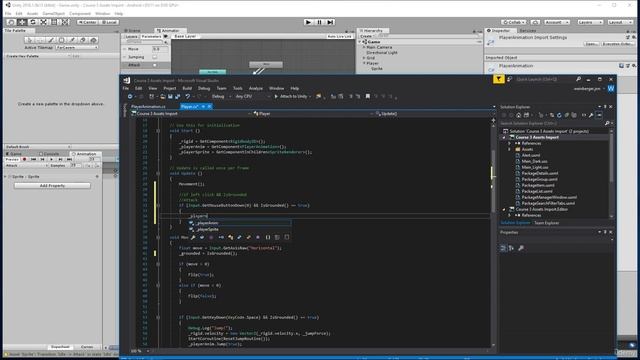
Task: Select the Unity Scale tool
Action: click(43, 22)
